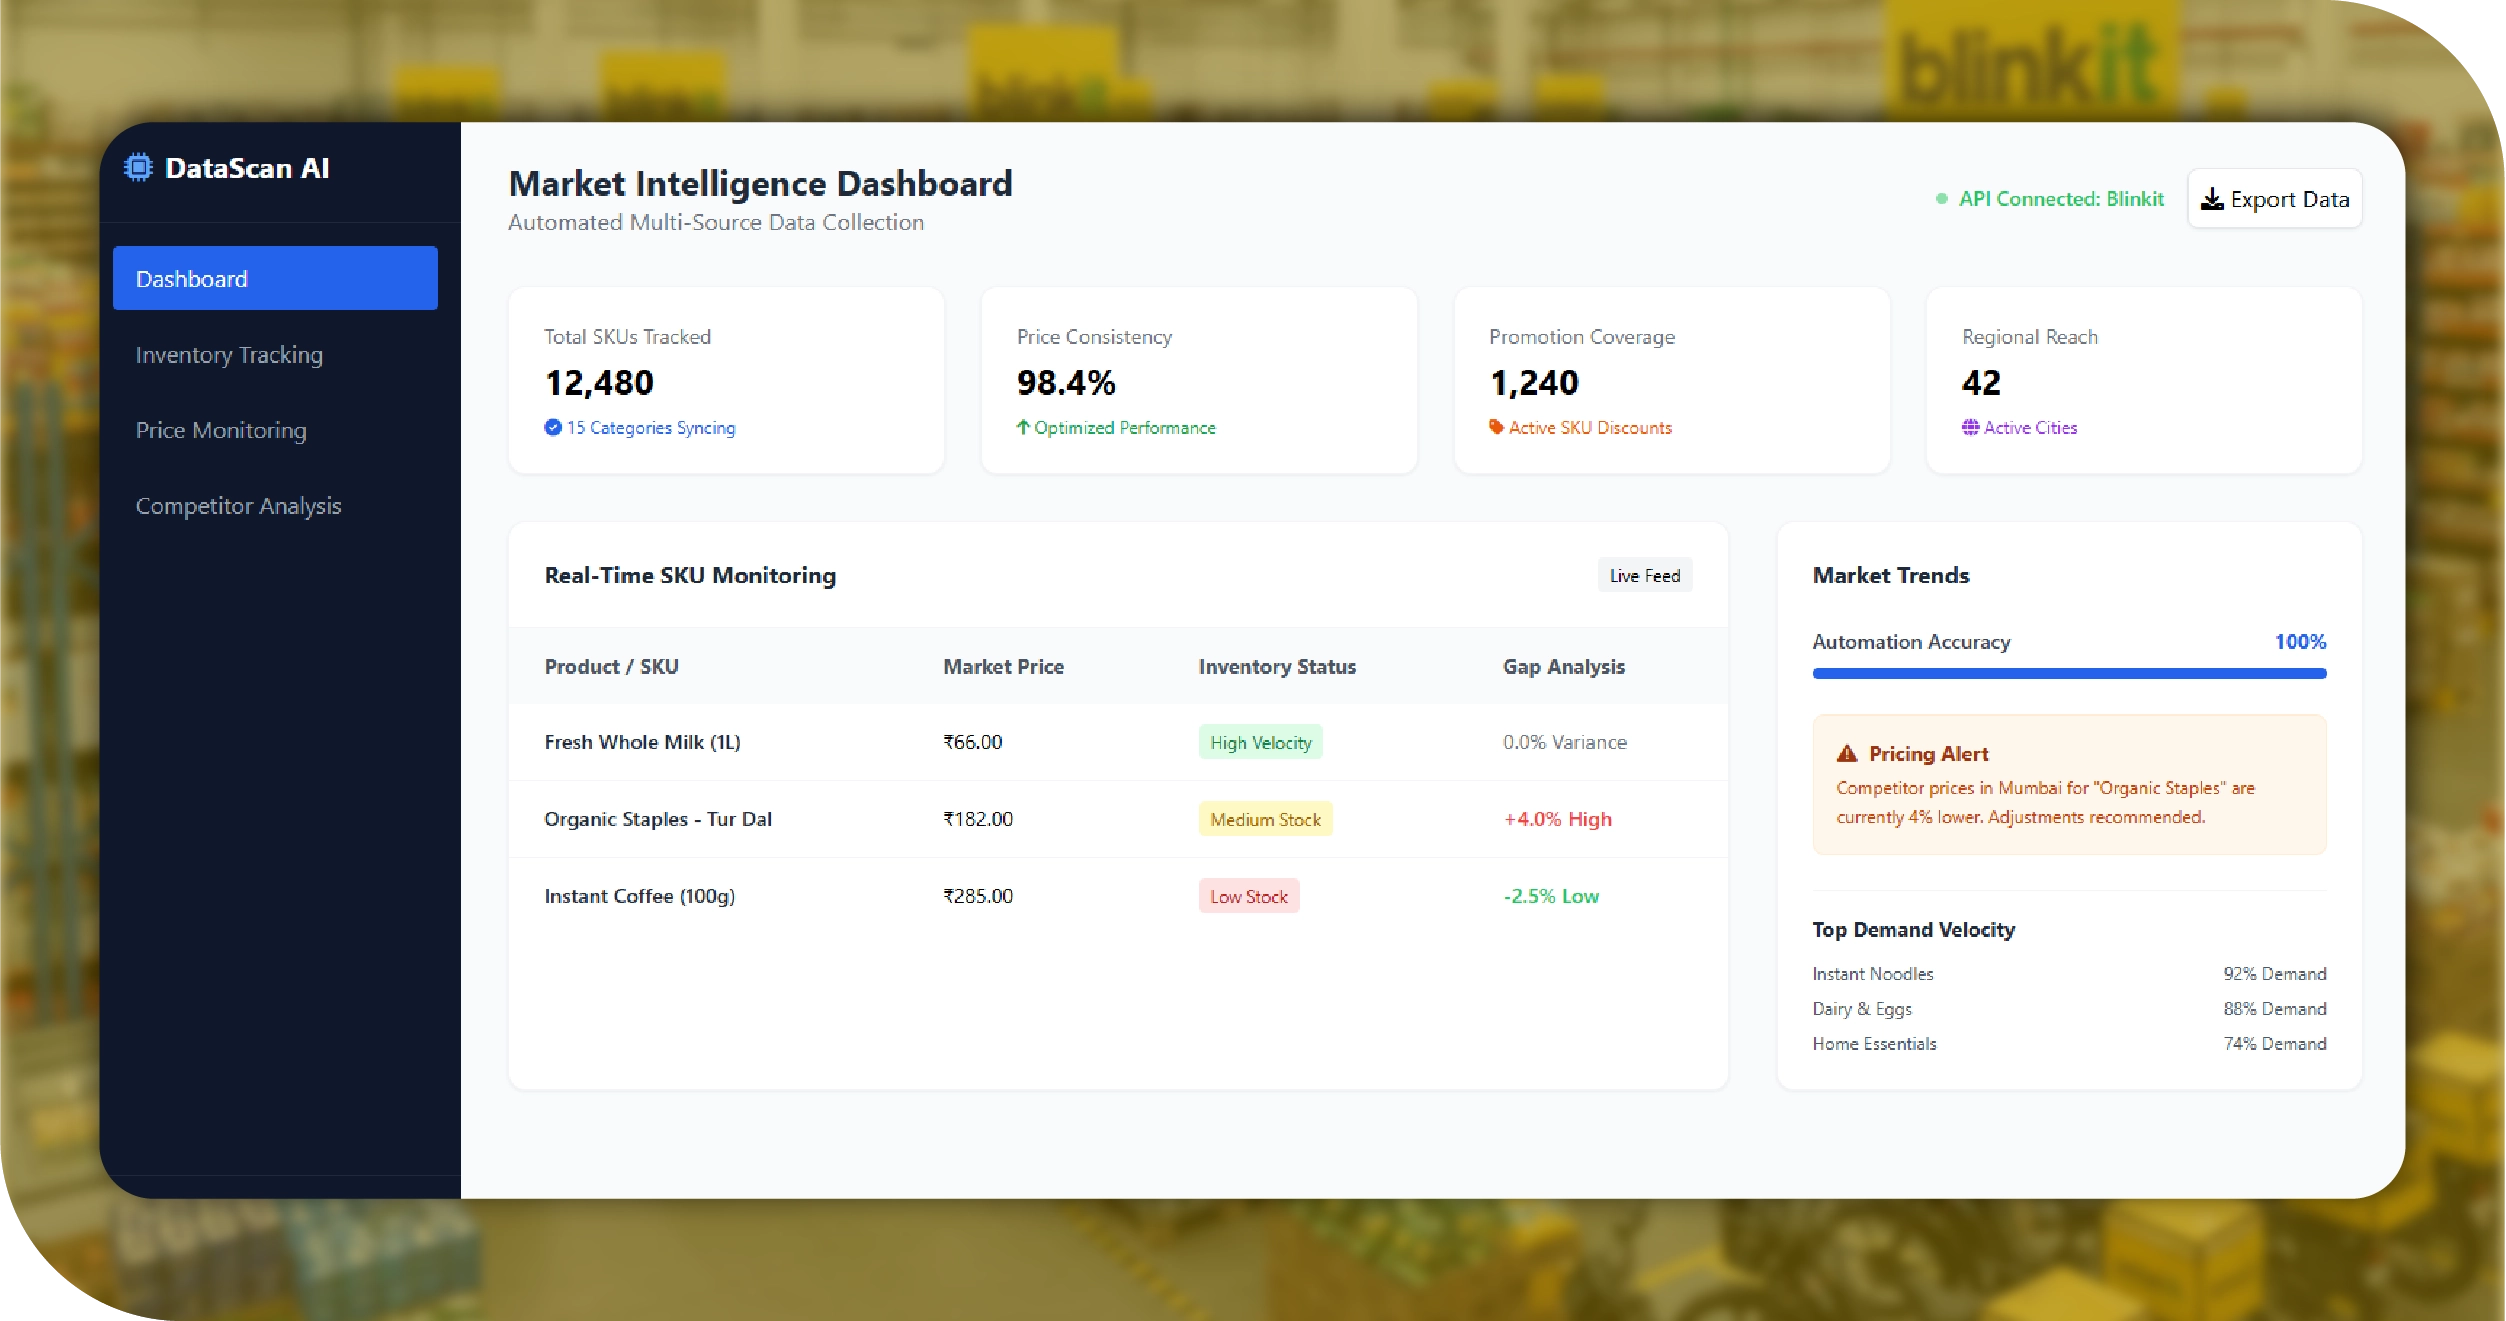2506x1321 pixels.
Task: Click the Low Stock status badge
Action: tap(1248, 897)
